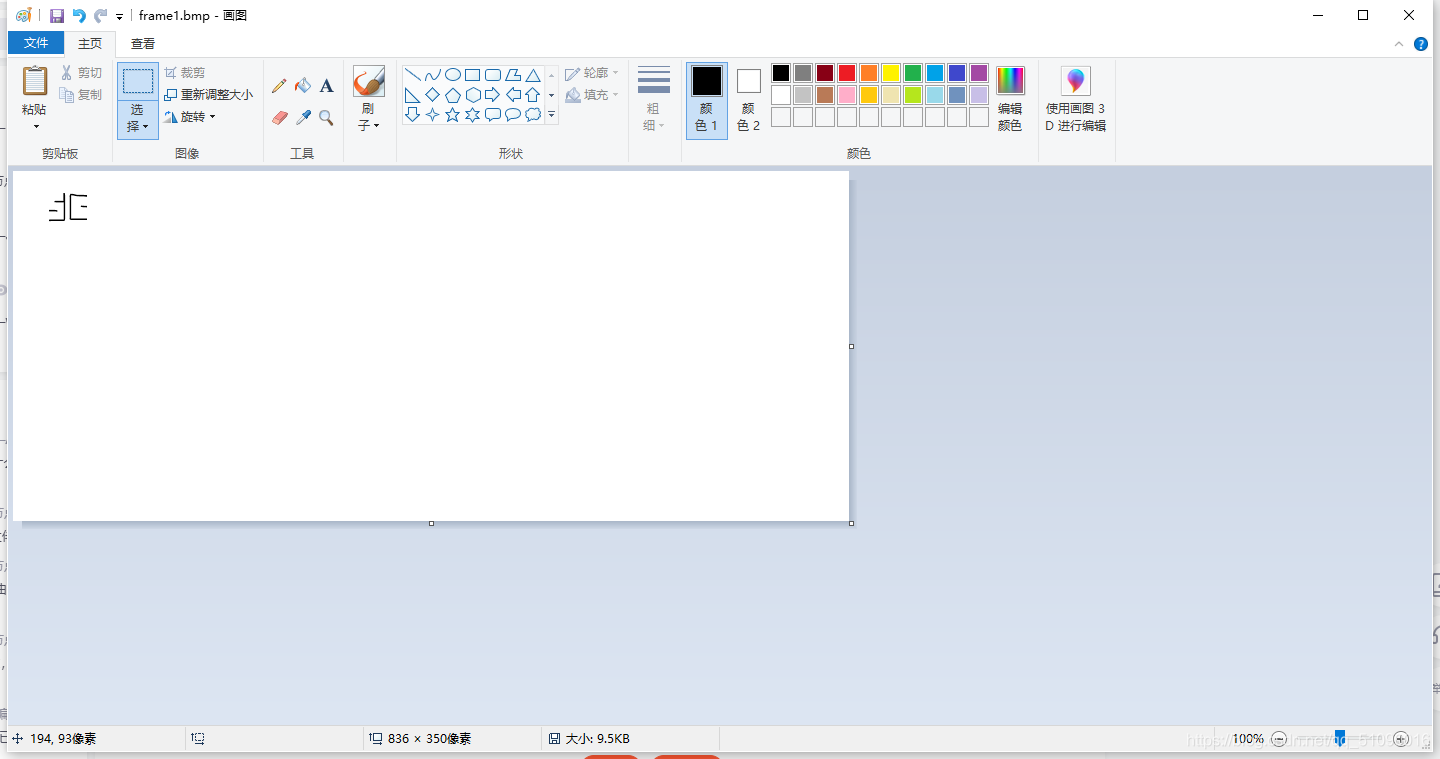Switch to the View (查看) tab
1440x759 pixels.
coord(143,43)
